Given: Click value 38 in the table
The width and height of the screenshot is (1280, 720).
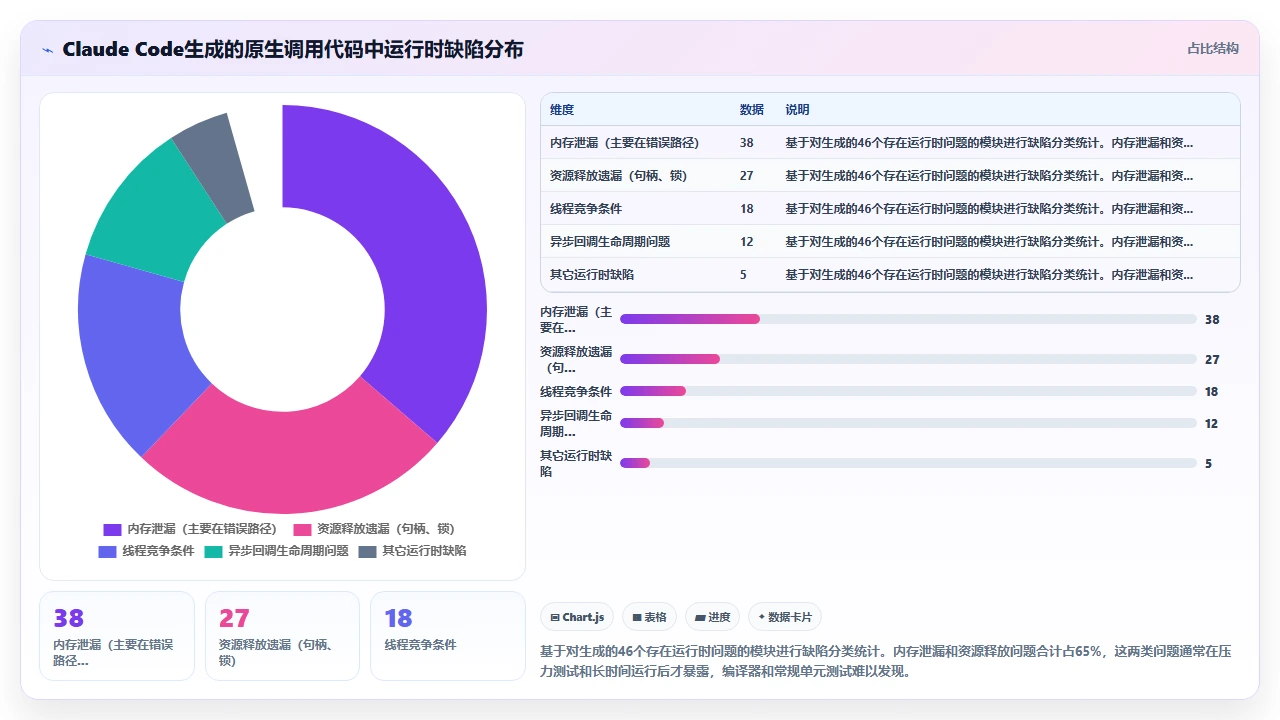Looking at the screenshot, I should [x=747, y=142].
